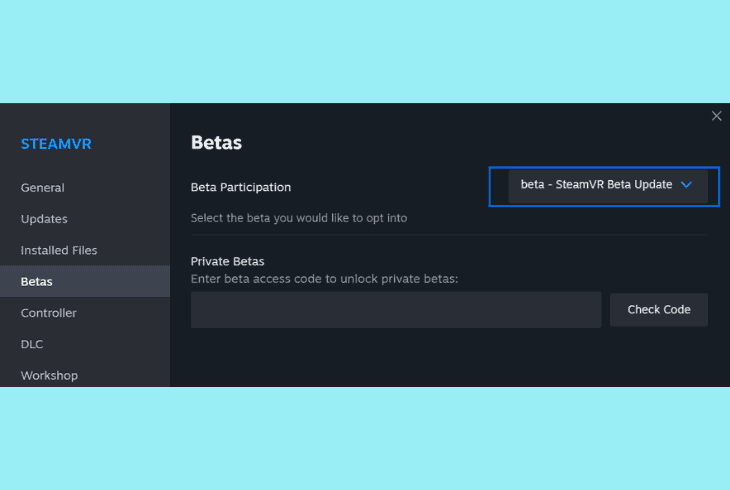Image resolution: width=730 pixels, height=490 pixels.
Task: Select the Betas sidebar item
Action: (x=85, y=281)
